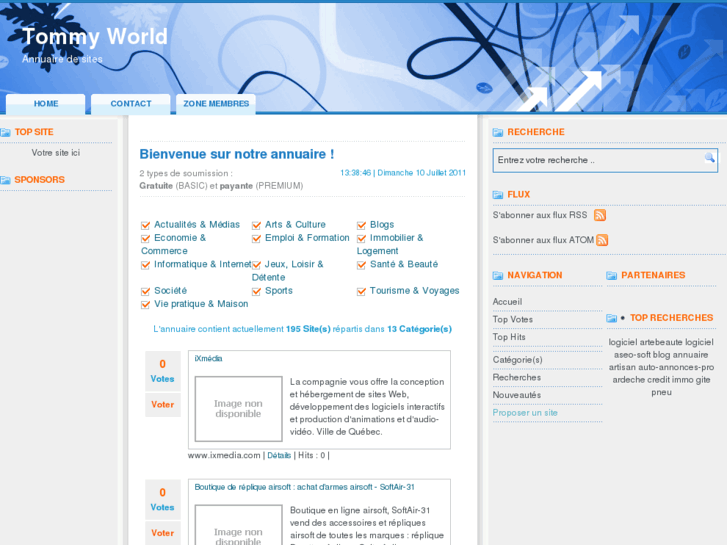Open the CONTACT tab
The height and width of the screenshot is (545, 727).
tap(131, 104)
